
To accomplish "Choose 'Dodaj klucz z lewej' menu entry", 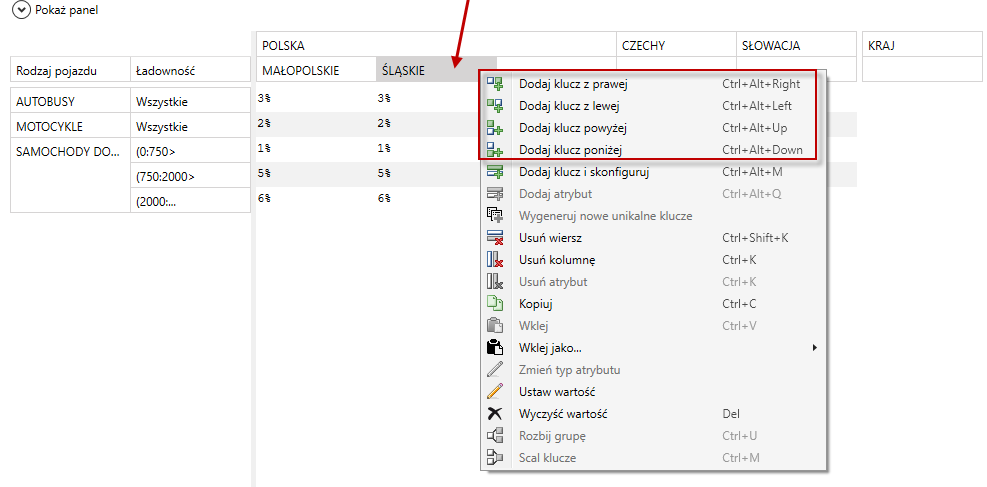I will click(651, 106).
